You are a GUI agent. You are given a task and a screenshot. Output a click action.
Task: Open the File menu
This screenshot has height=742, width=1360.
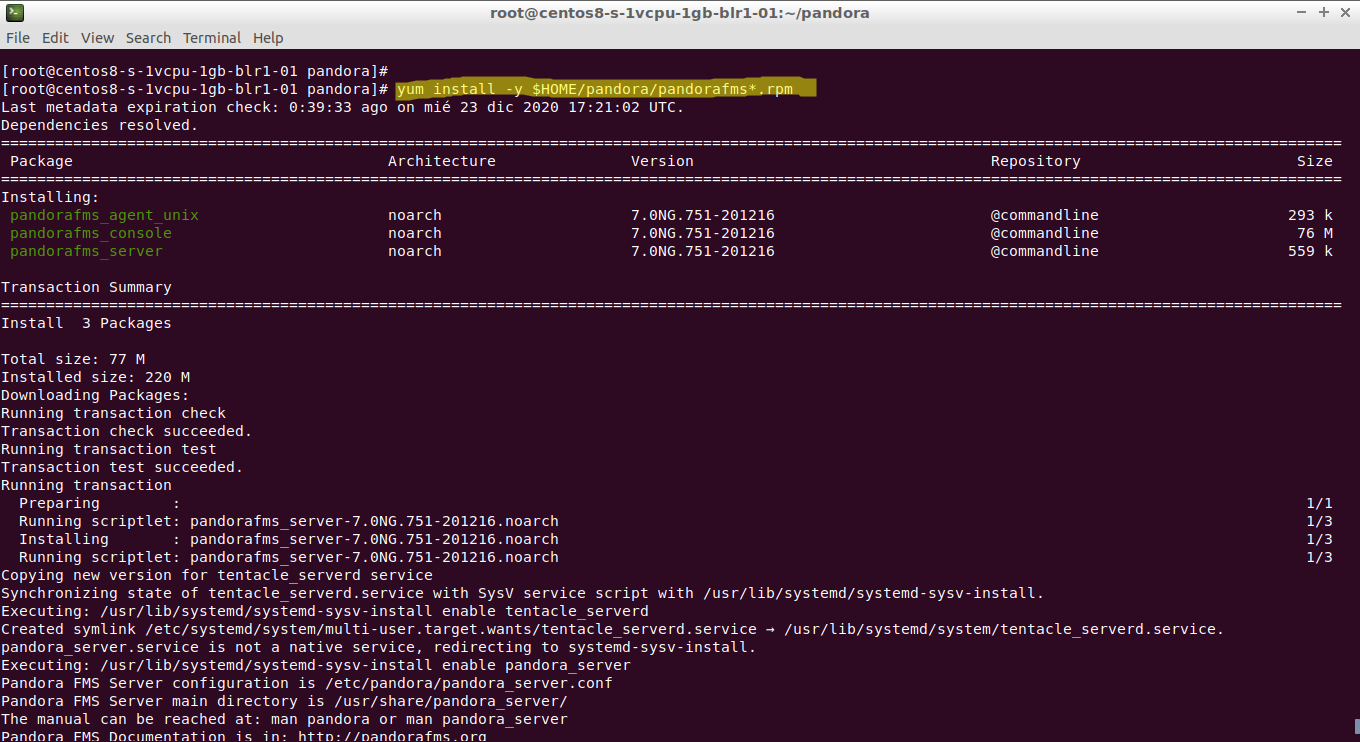tap(18, 38)
